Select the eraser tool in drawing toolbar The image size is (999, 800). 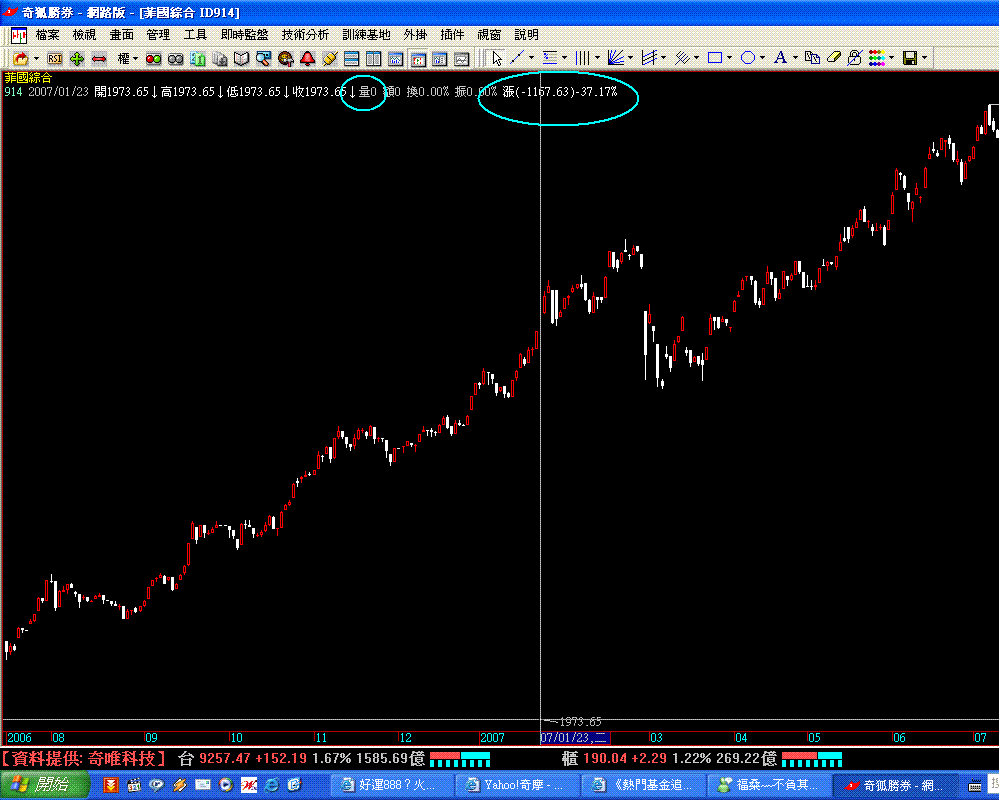click(x=834, y=58)
